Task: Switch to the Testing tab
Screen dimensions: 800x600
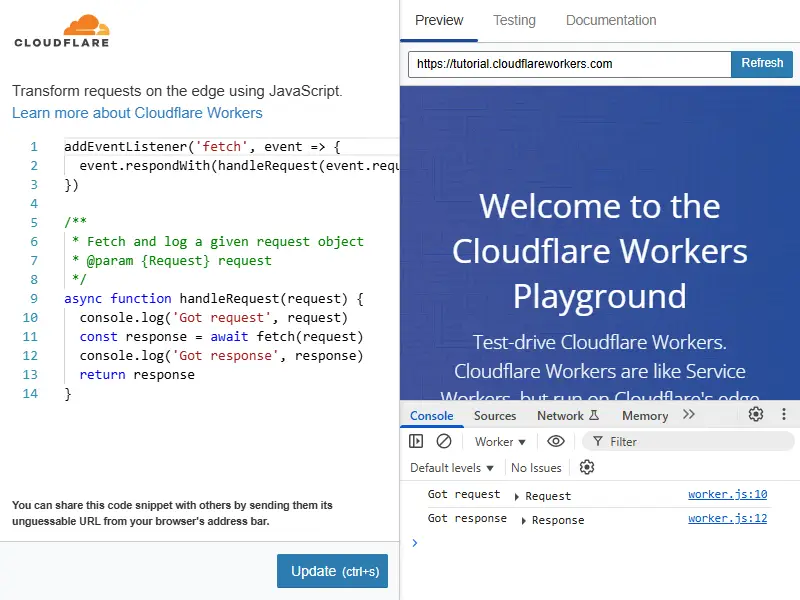Action: tap(514, 20)
